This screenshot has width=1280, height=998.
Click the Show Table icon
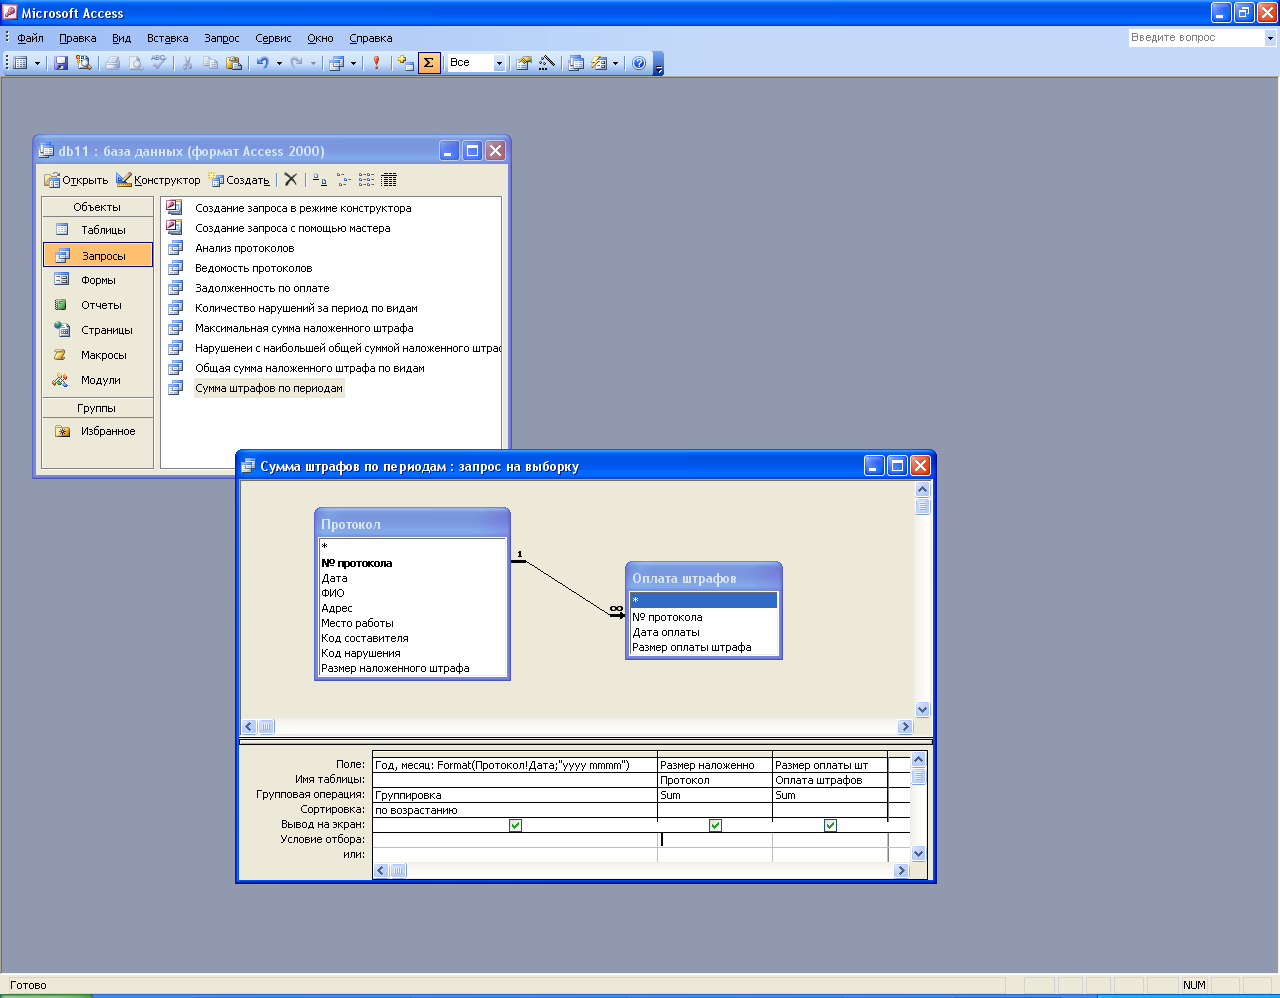click(404, 63)
